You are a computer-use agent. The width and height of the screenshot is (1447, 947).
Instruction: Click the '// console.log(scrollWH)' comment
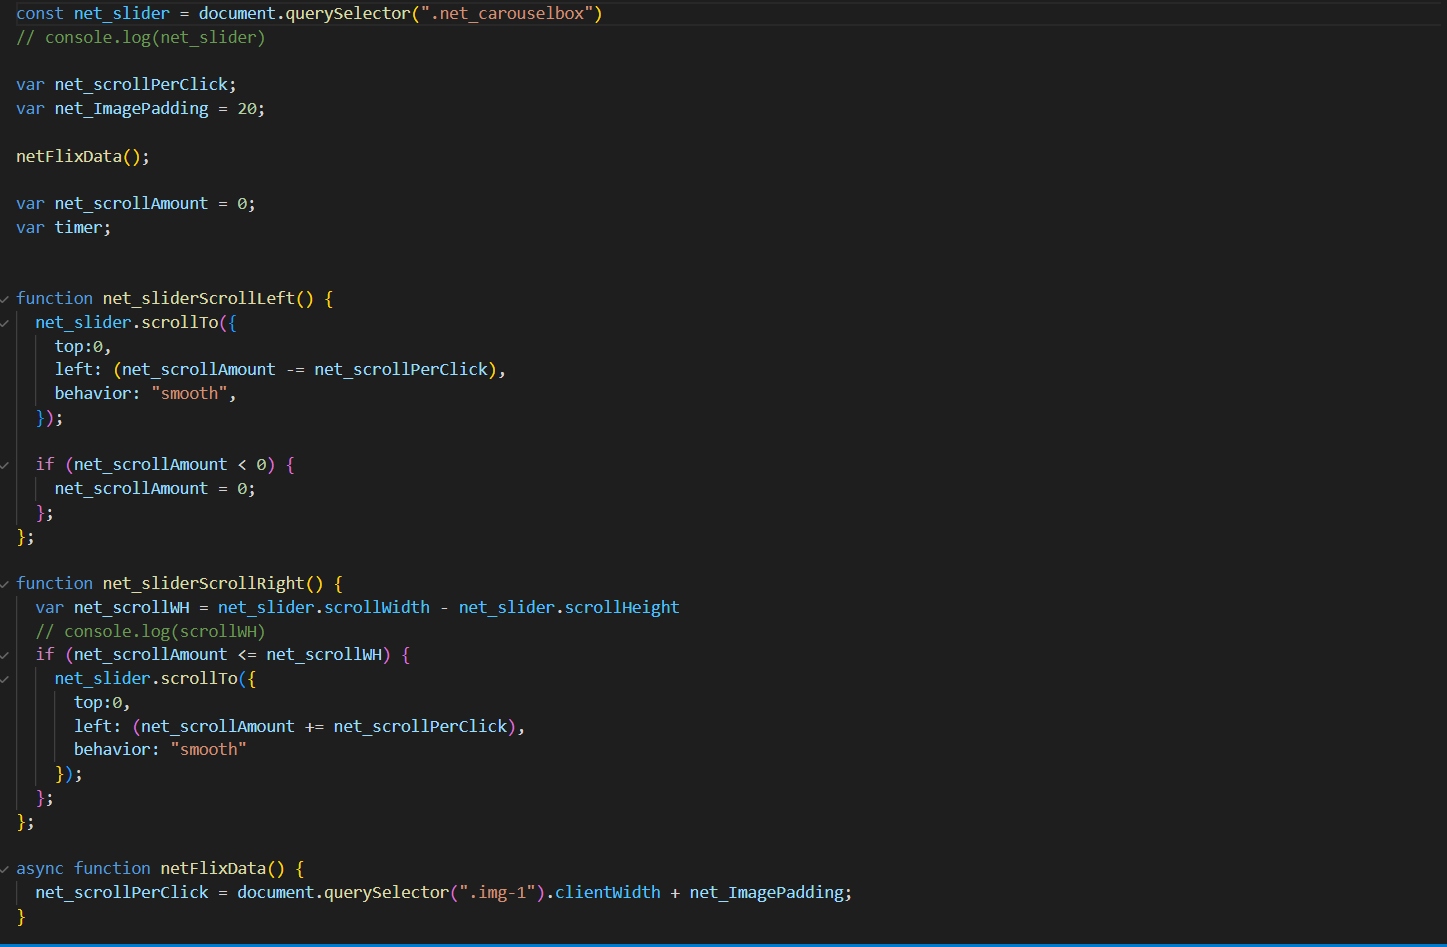151,631
